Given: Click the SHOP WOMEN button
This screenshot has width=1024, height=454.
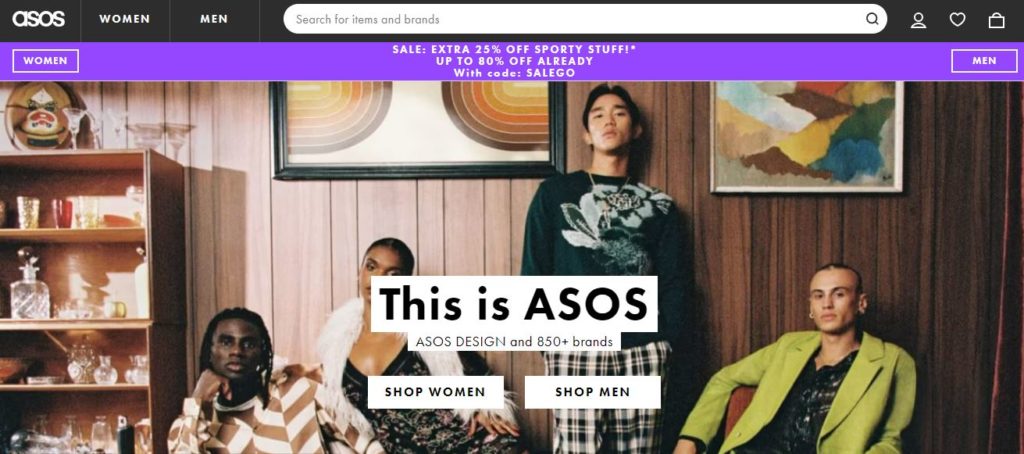Looking at the screenshot, I should pos(436,392).
